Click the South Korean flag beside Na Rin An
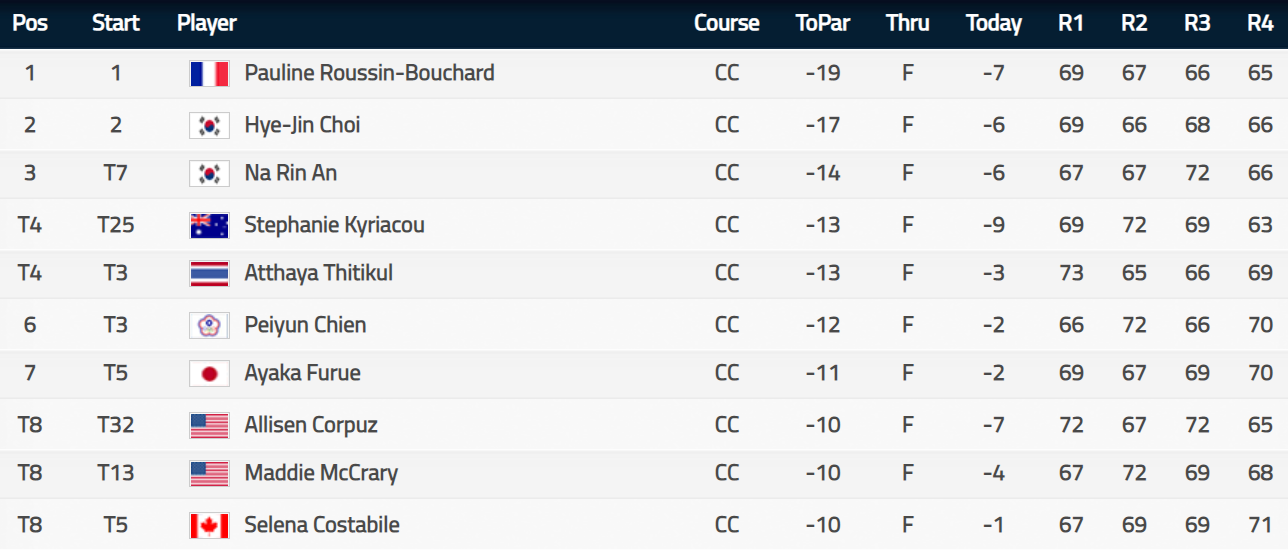This screenshot has width=1288, height=550. pos(209,173)
